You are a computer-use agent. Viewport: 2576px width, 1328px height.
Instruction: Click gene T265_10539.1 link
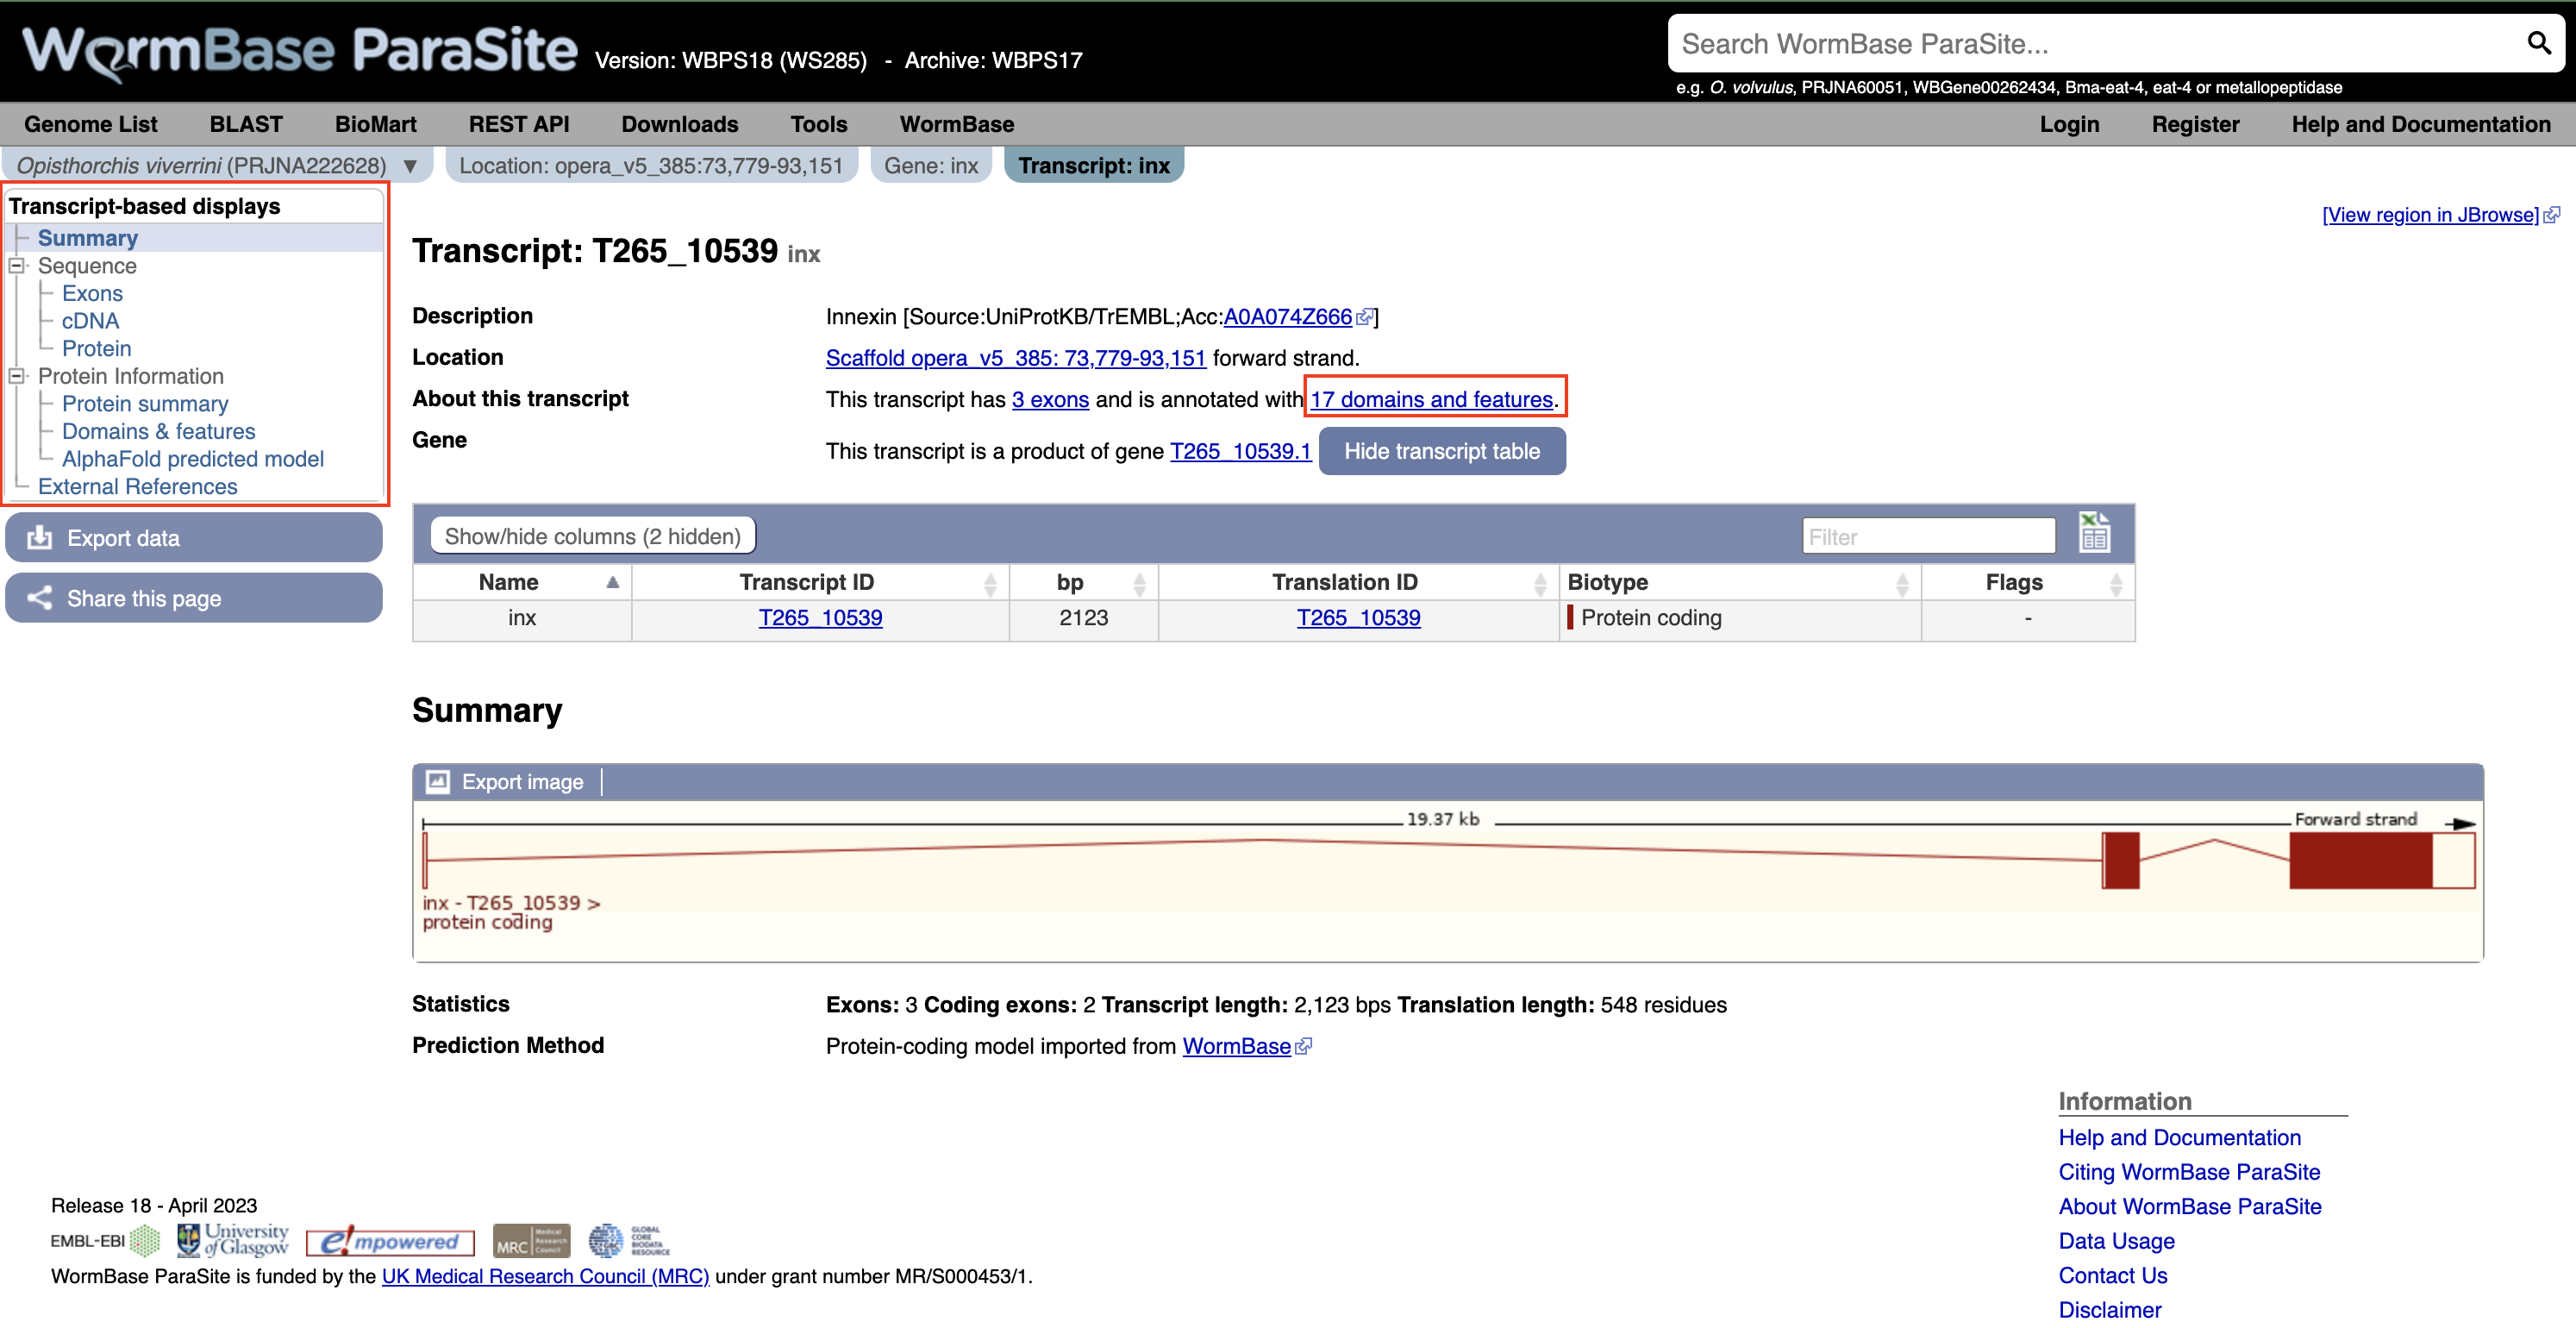click(x=1240, y=451)
